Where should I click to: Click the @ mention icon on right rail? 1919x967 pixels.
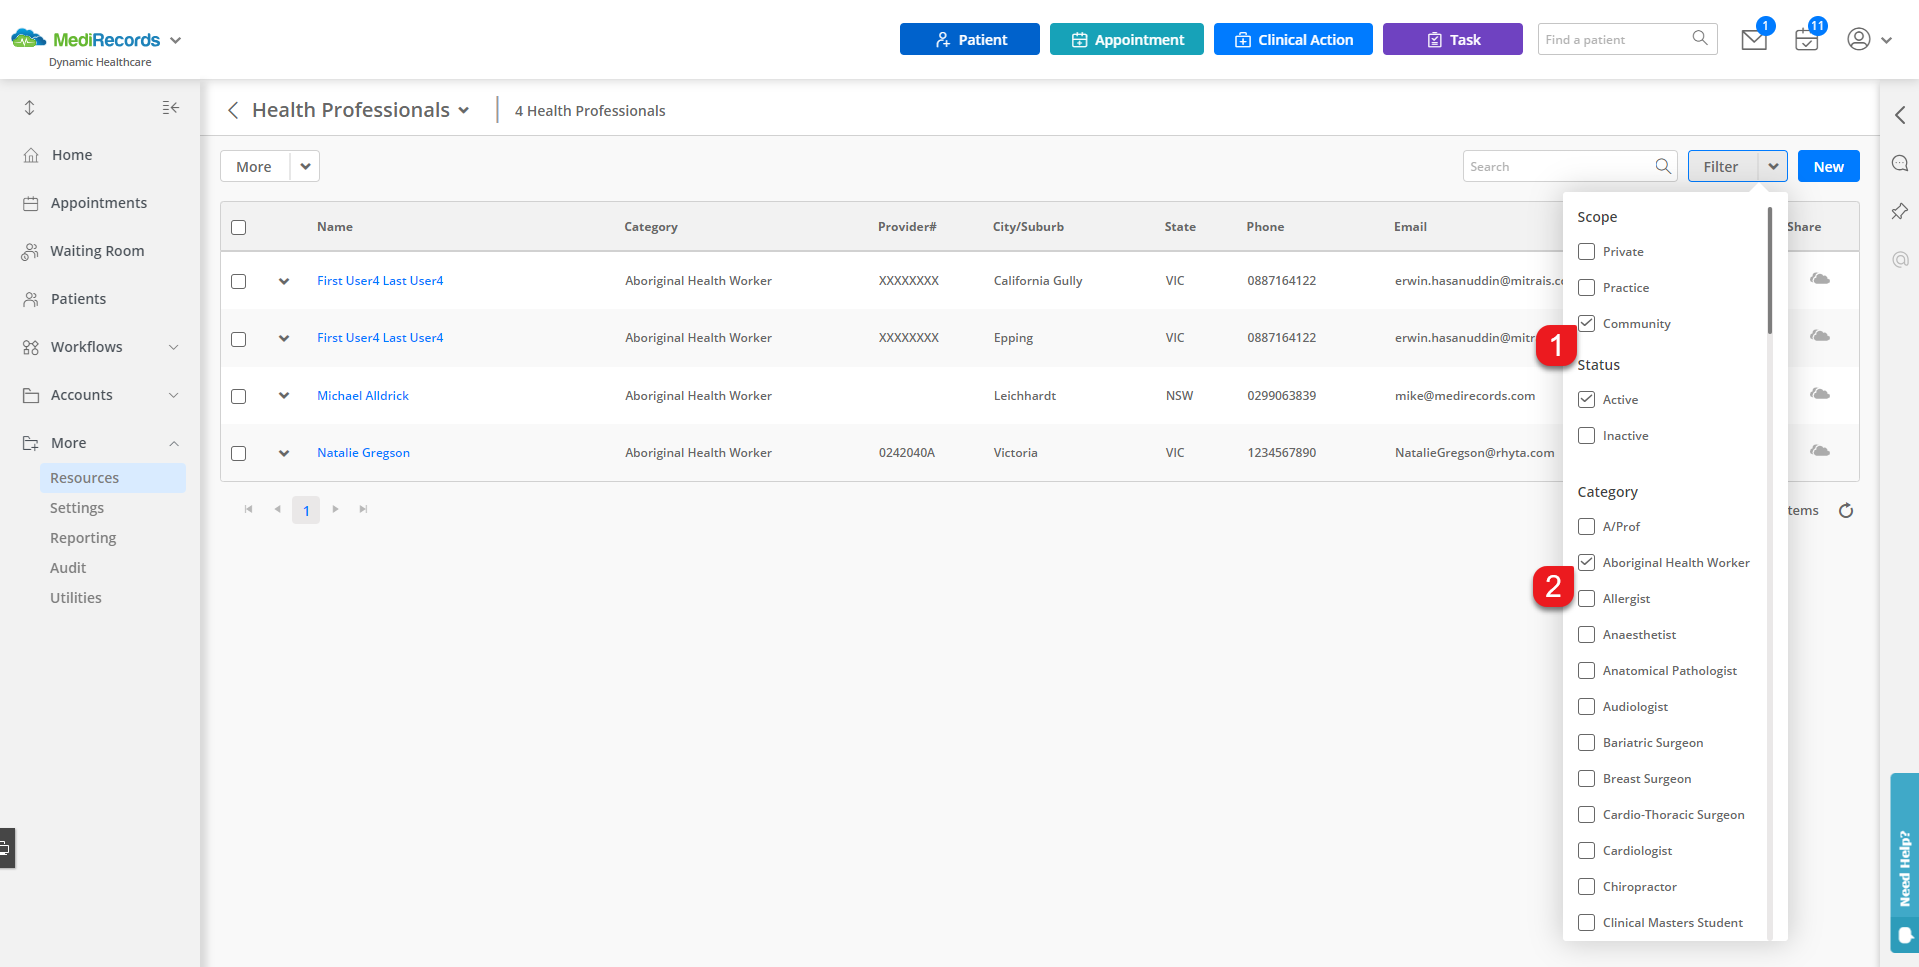(1900, 260)
